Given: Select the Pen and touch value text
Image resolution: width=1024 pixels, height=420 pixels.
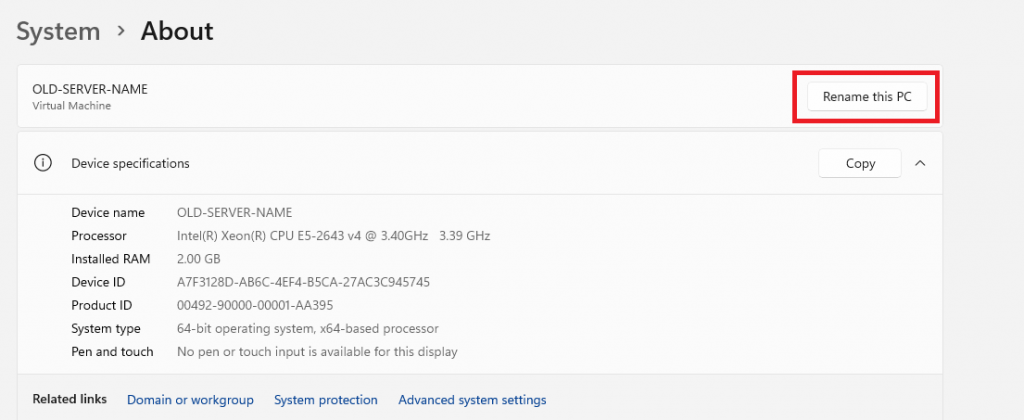Looking at the screenshot, I should [317, 352].
